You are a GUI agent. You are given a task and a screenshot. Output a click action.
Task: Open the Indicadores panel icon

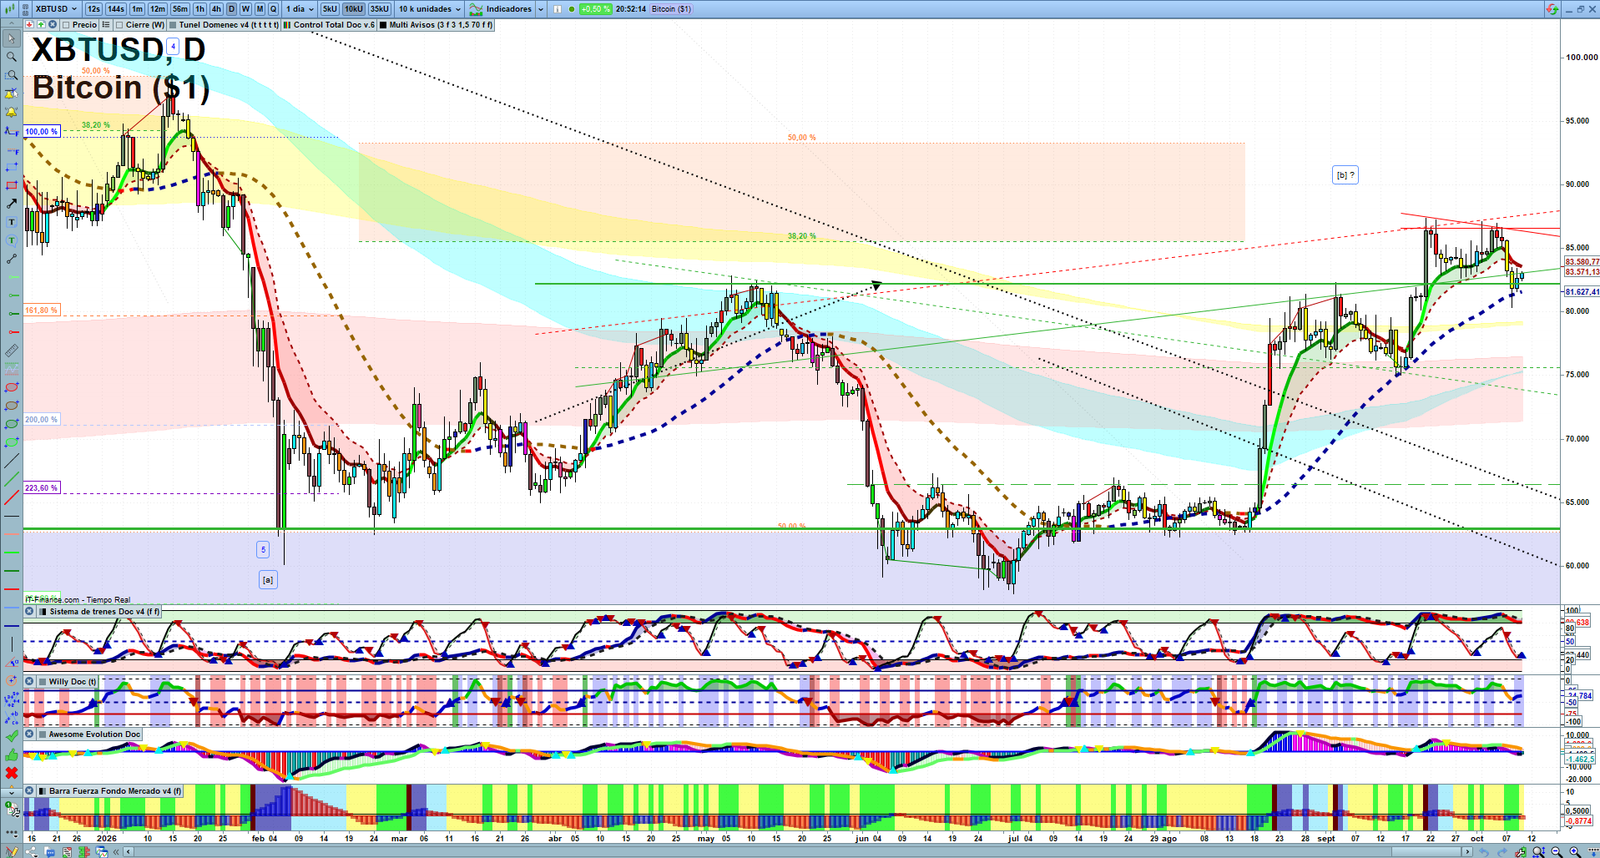(x=476, y=9)
